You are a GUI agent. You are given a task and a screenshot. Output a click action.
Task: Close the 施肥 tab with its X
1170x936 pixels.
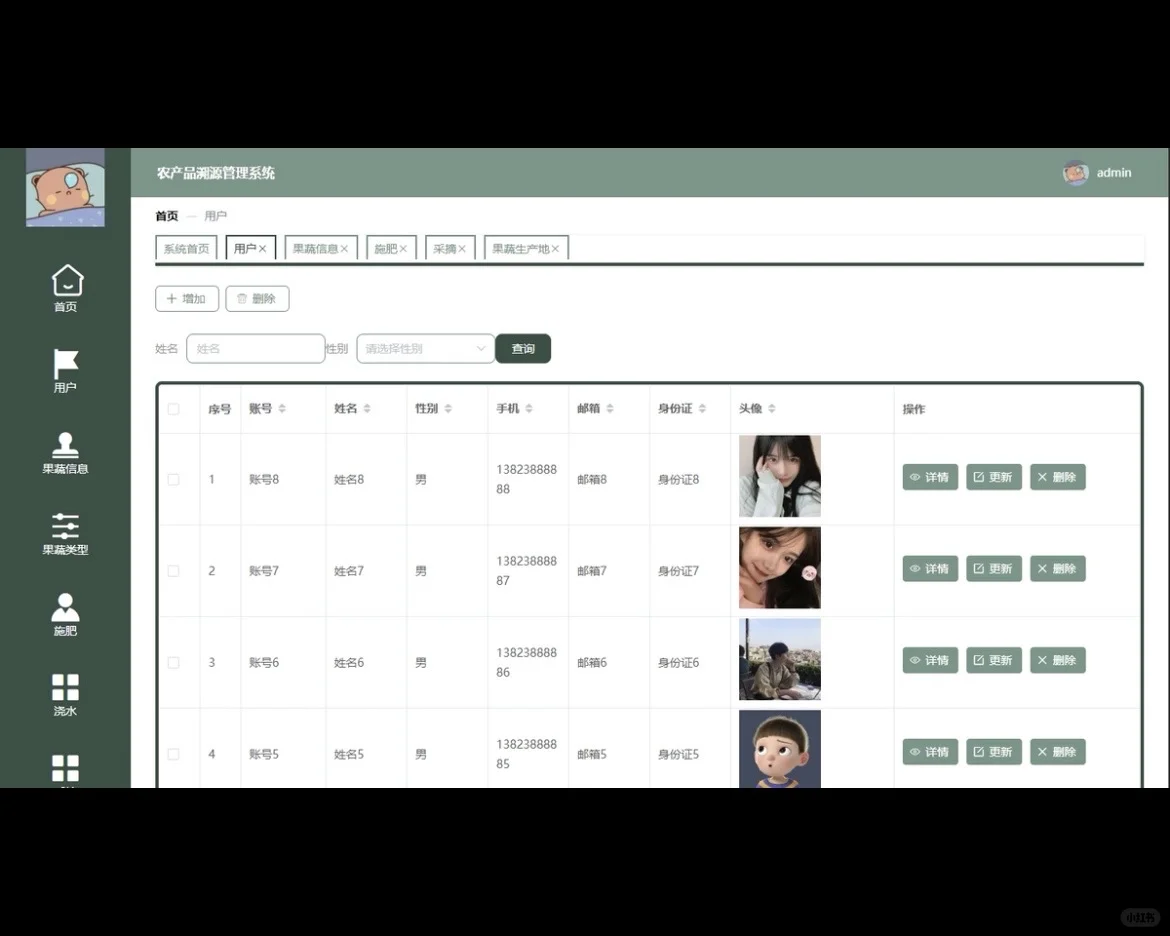point(403,249)
